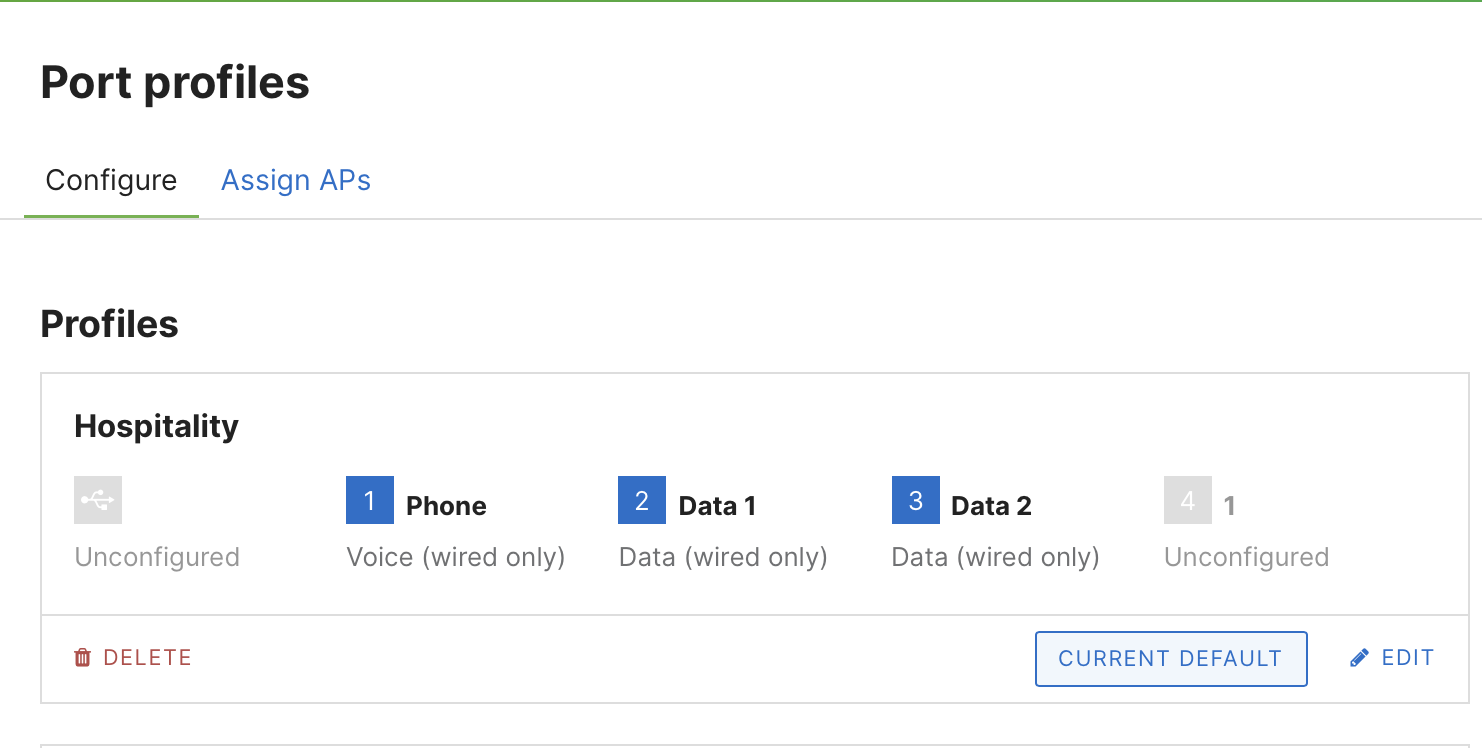1482x748 pixels.
Task: Click the Unconfigured label below USB icon
Action: click(157, 557)
